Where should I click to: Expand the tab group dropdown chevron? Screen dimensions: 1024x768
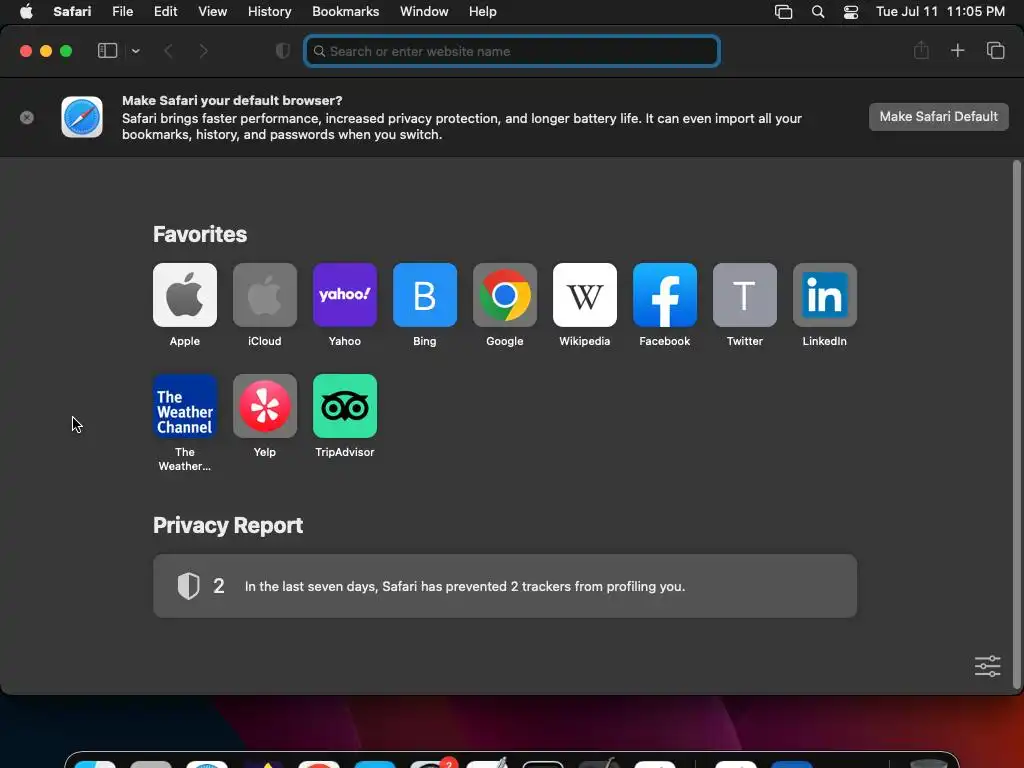pyautogui.click(x=135, y=51)
